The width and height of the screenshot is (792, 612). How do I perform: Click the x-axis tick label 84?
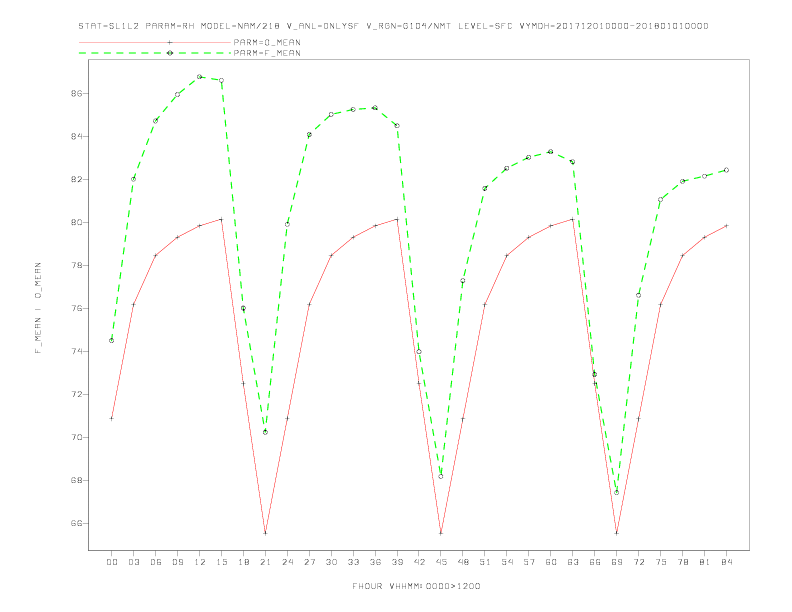726,562
